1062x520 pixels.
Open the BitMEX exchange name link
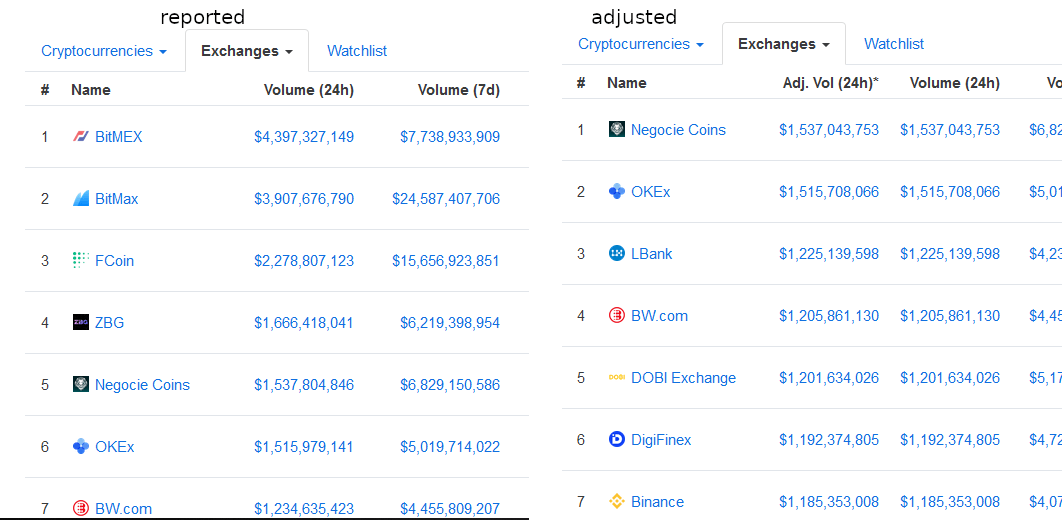[118, 137]
